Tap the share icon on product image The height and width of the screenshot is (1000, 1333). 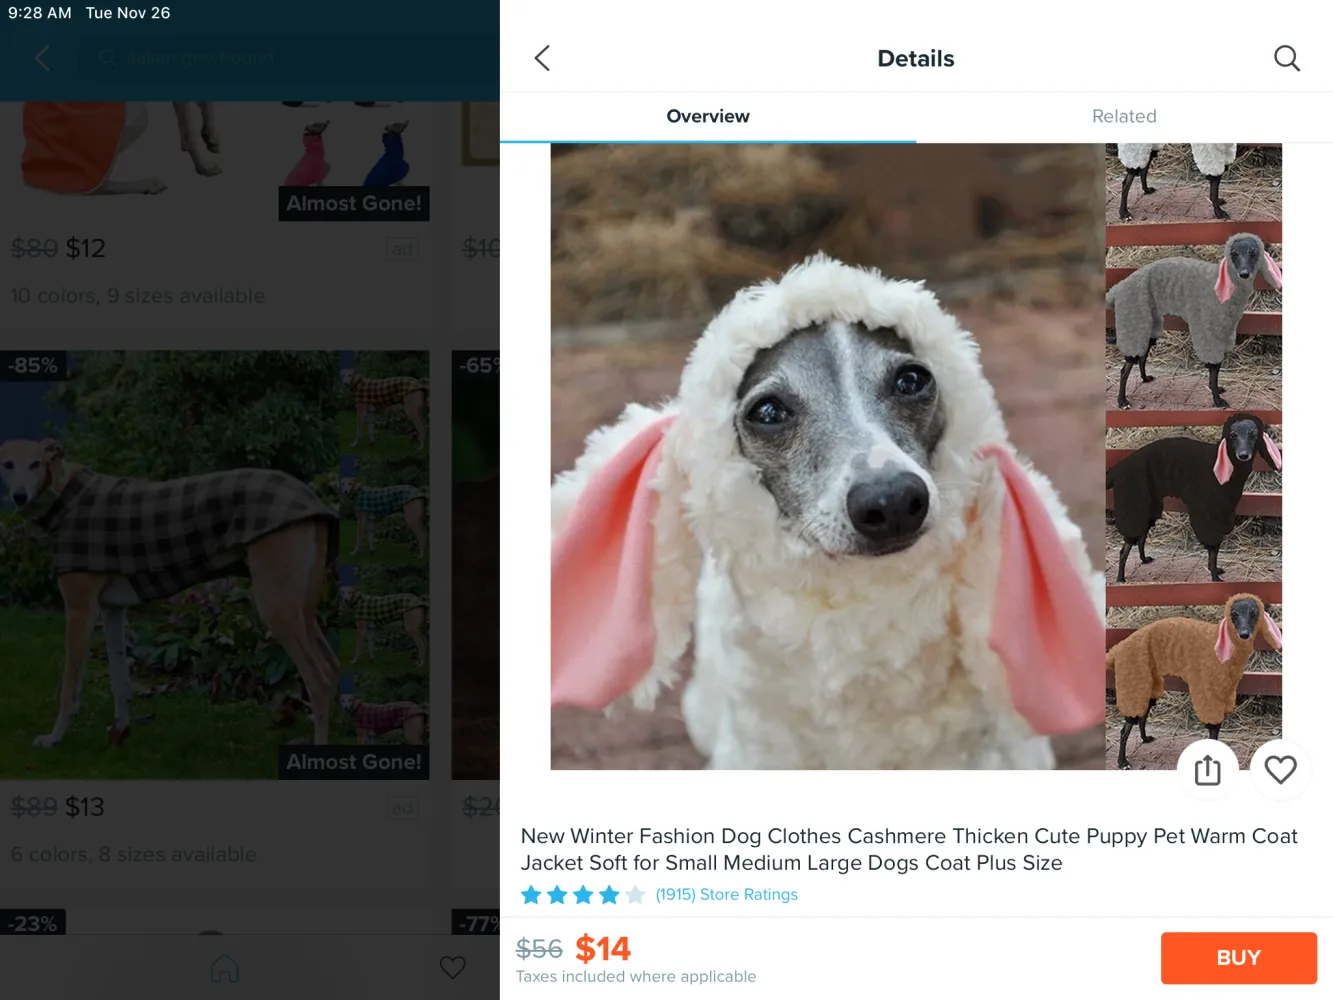[1208, 770]
